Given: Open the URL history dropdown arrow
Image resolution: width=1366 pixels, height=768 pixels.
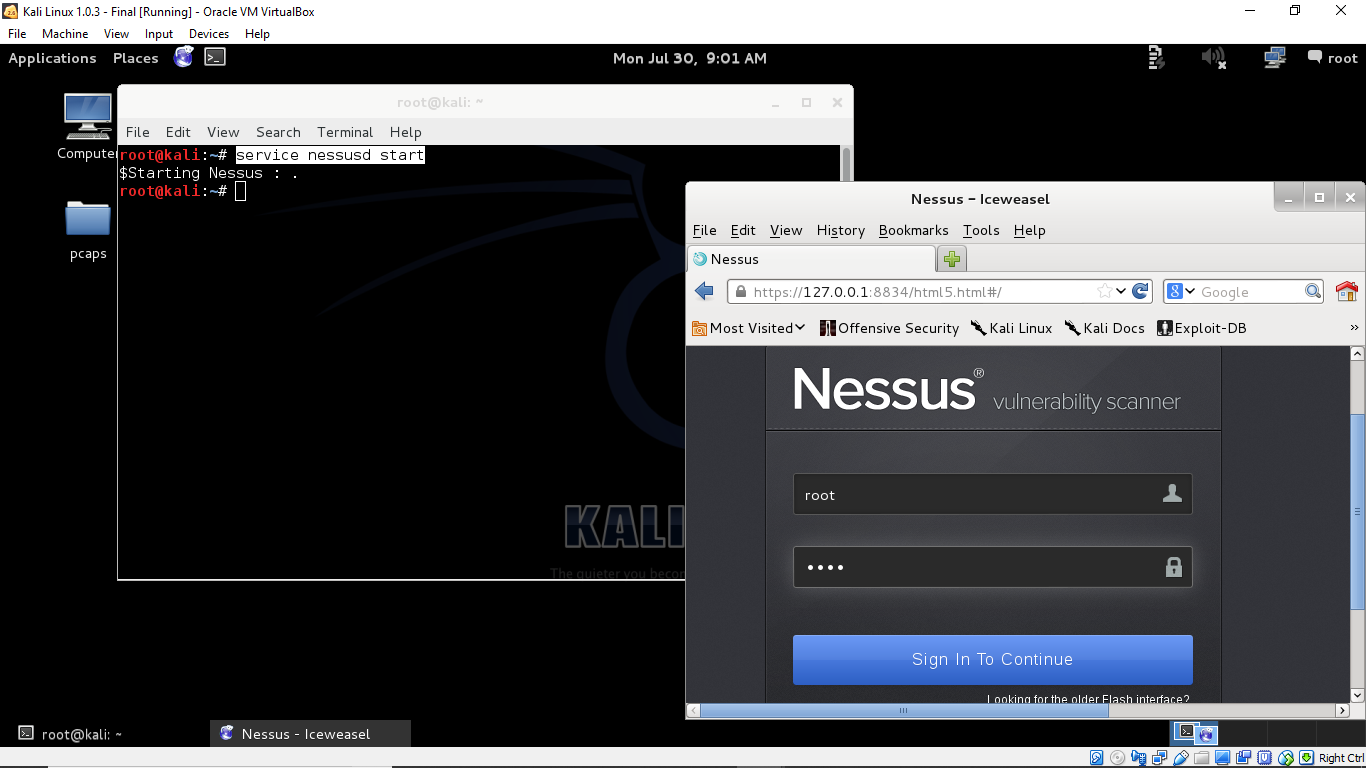Looking at the screenshot, I should pyautogui.click(x=1122, y=291).
